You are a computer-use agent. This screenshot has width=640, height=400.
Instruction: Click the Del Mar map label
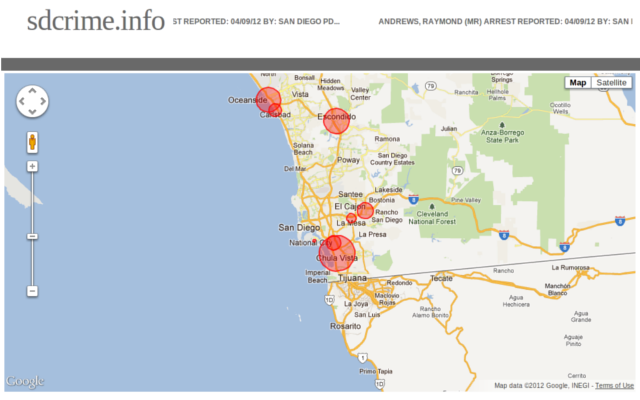tap(295, 169)
